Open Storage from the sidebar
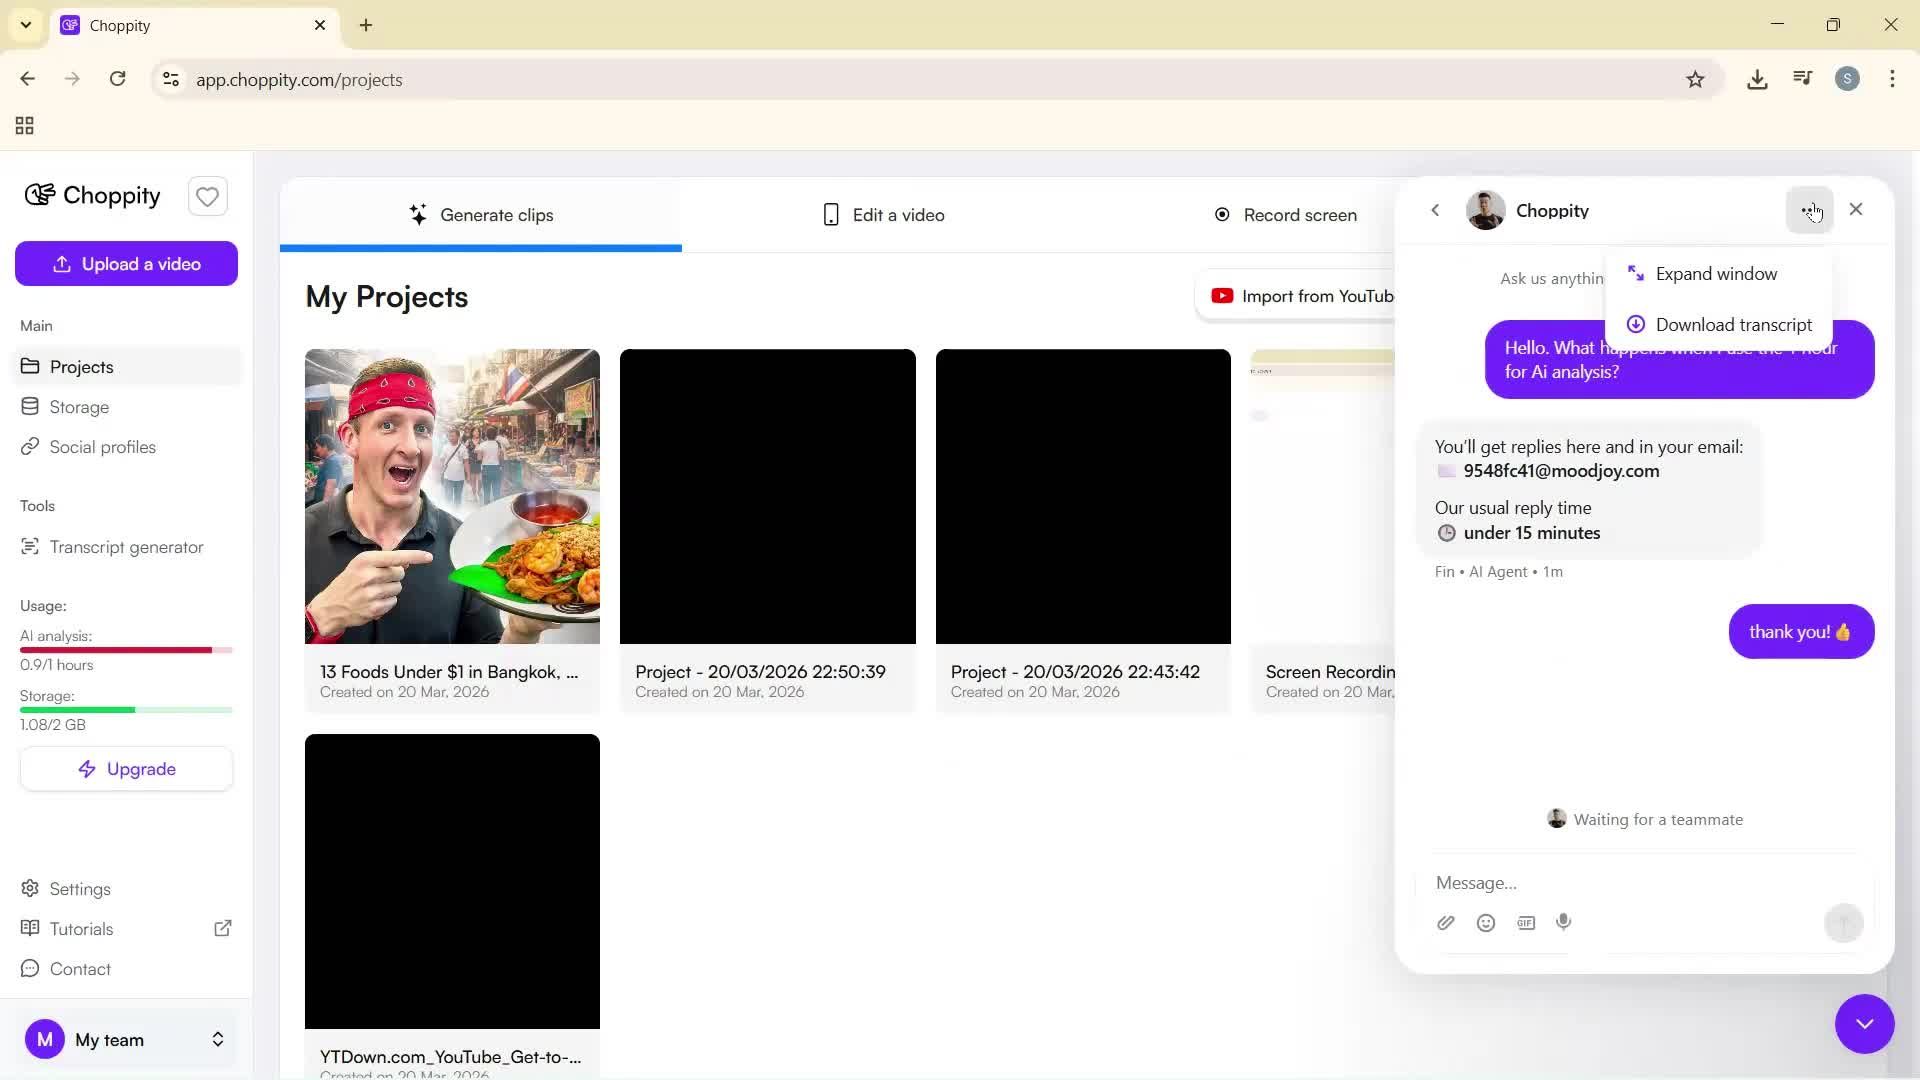 point(79,407)
